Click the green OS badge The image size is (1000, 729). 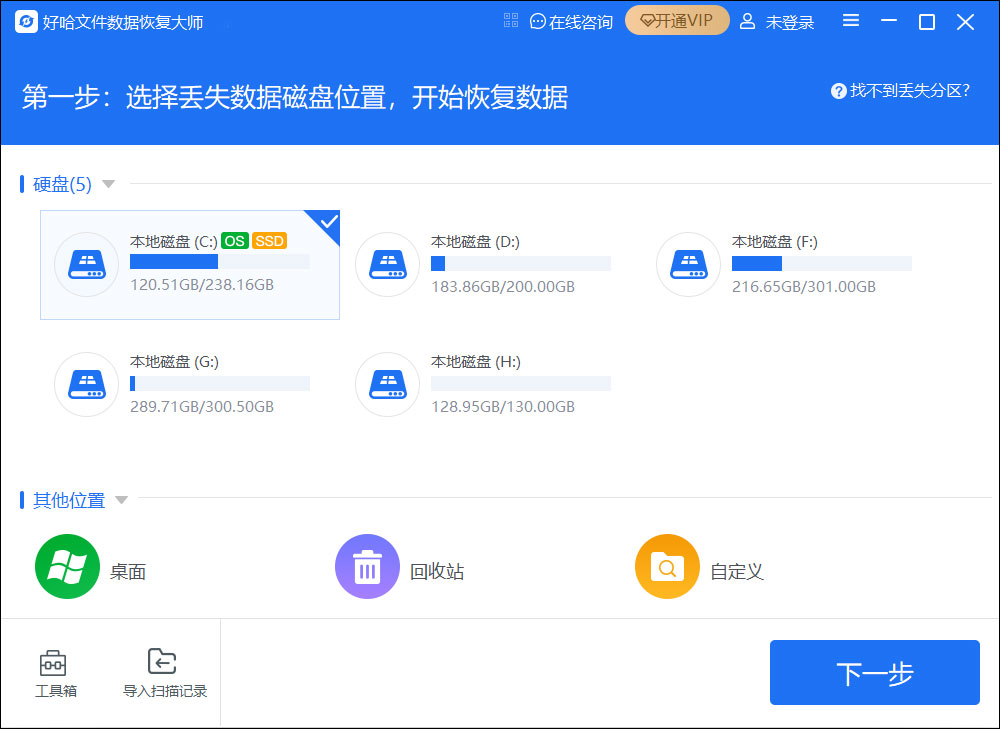[235, 241]
